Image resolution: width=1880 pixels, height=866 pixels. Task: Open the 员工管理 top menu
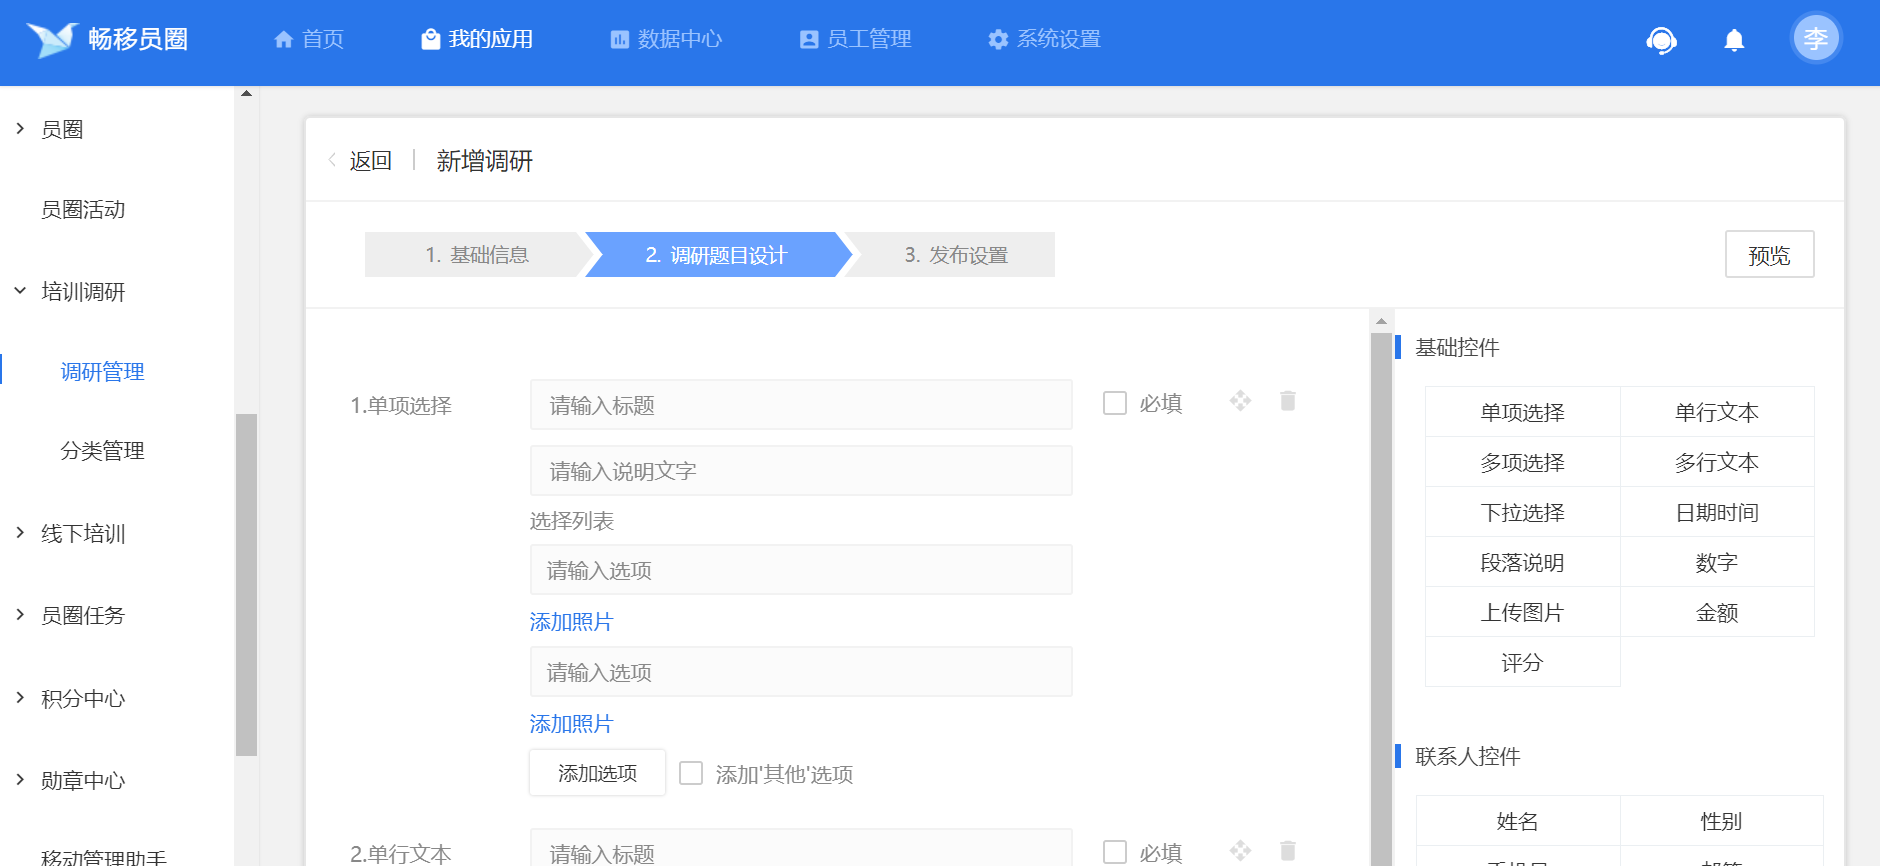point(855,39)
